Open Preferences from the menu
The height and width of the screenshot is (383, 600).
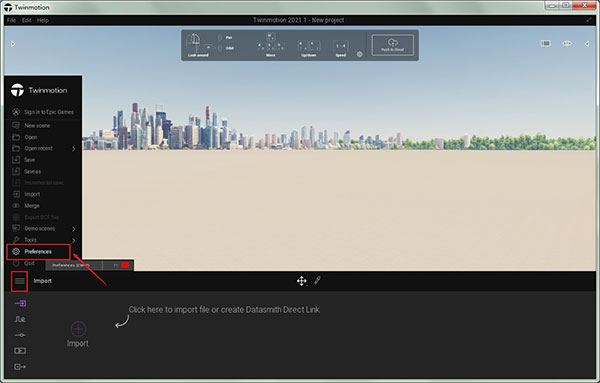pos(38,252)
